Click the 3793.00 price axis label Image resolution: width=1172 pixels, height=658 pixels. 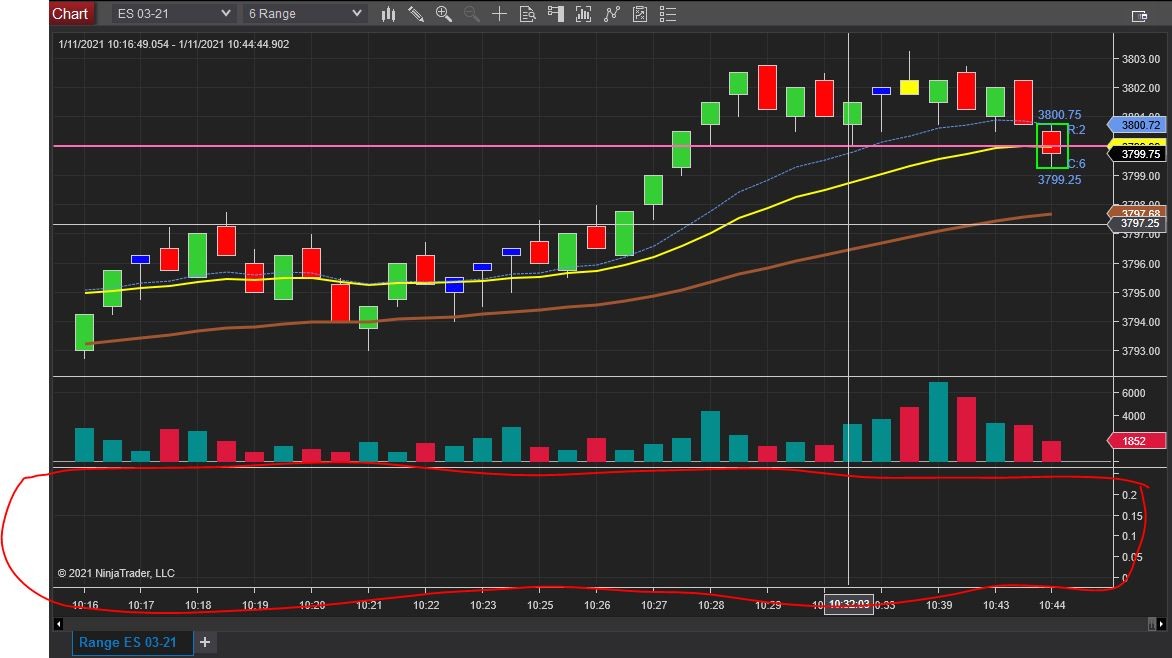pyautogui.click(x=1141, y=351)
